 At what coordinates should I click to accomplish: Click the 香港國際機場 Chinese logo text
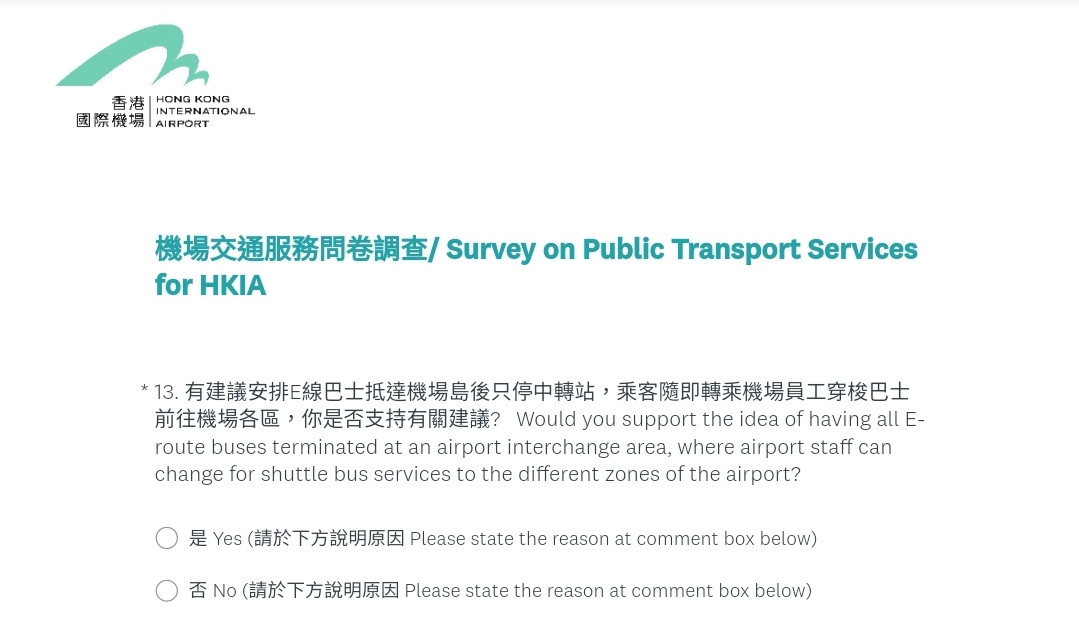coord(111,111)
